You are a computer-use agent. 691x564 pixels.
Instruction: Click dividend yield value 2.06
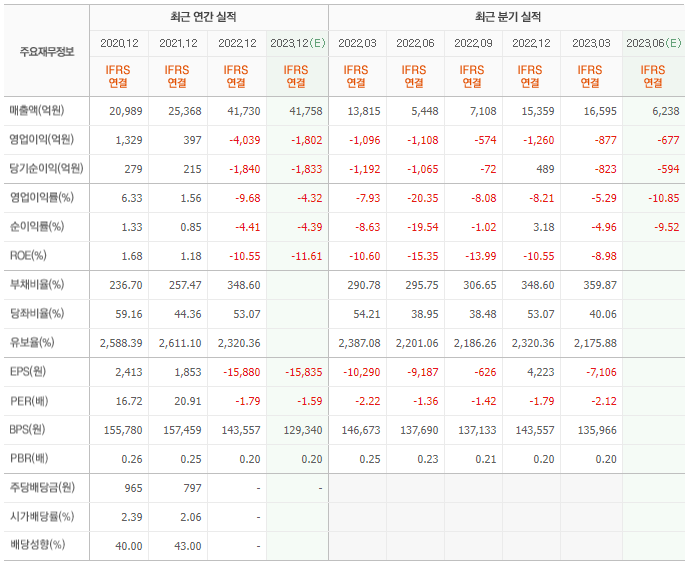(191, 517)
